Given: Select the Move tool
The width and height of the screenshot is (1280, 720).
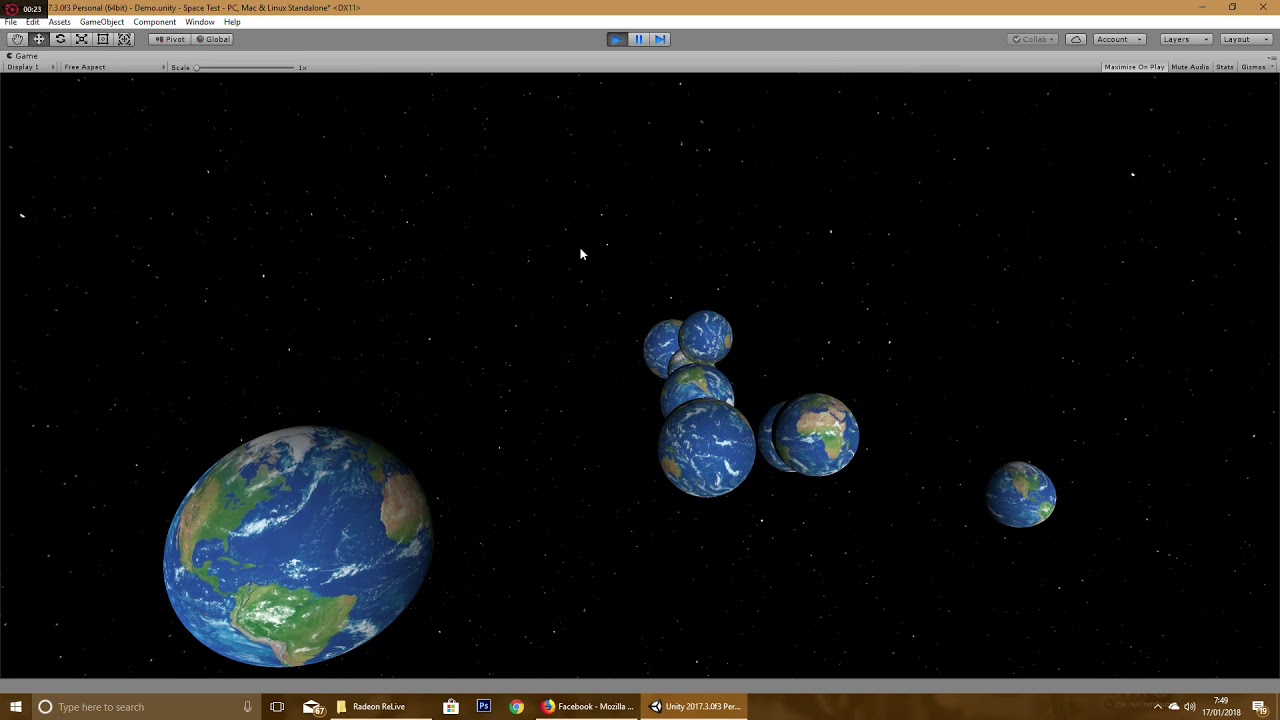Looking at the screenshot, I should pos(39,39).
